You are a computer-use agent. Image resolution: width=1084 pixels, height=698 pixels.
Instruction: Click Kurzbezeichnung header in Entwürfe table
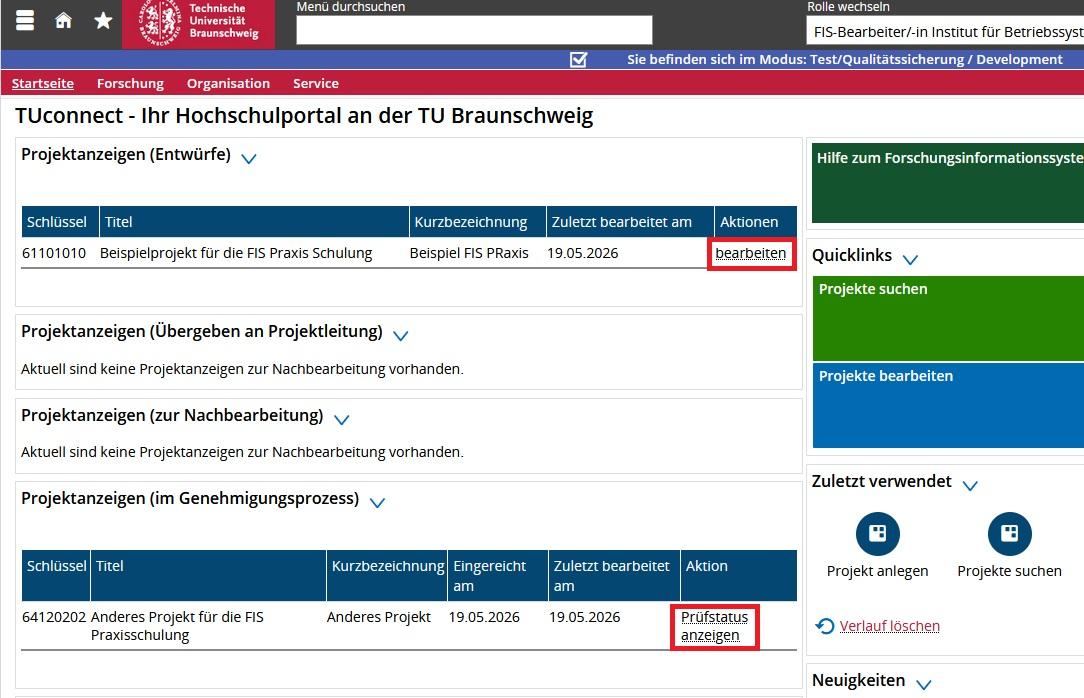pos(478,222)
